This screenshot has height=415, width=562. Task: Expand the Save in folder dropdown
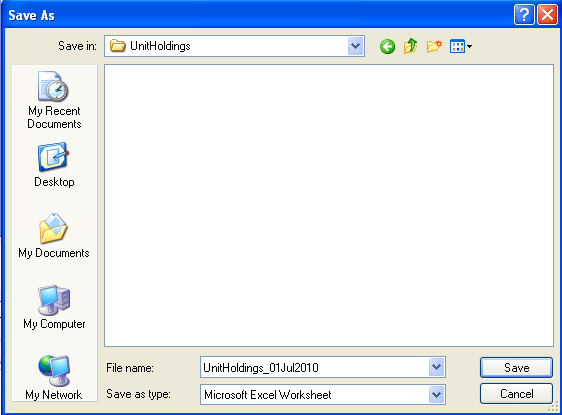[355, 46]
